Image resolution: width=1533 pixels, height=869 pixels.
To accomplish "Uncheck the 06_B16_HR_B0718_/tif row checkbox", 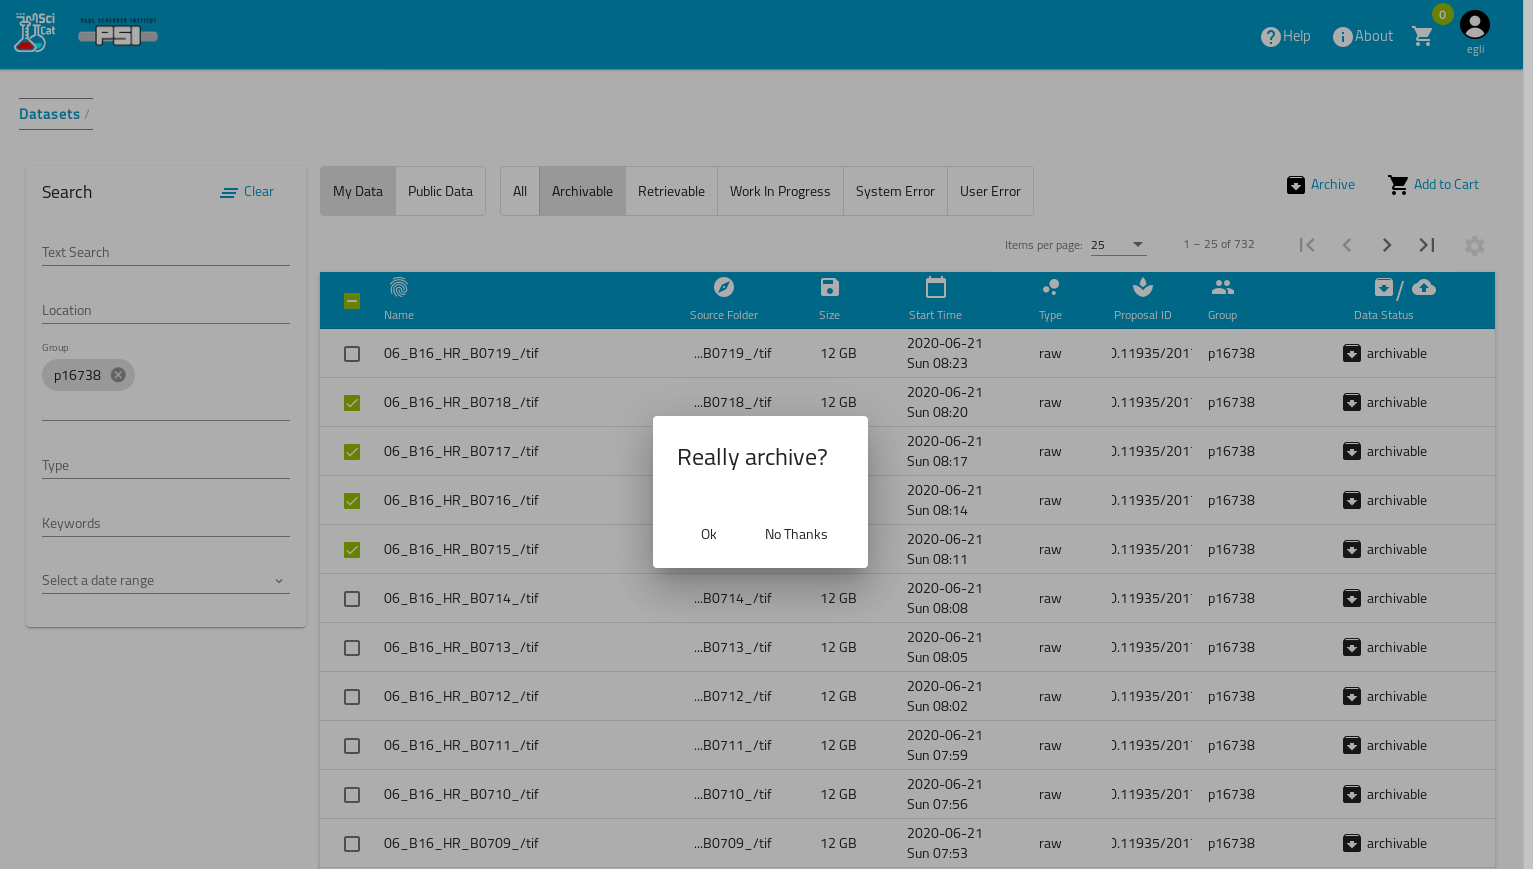I will point(352,403).
